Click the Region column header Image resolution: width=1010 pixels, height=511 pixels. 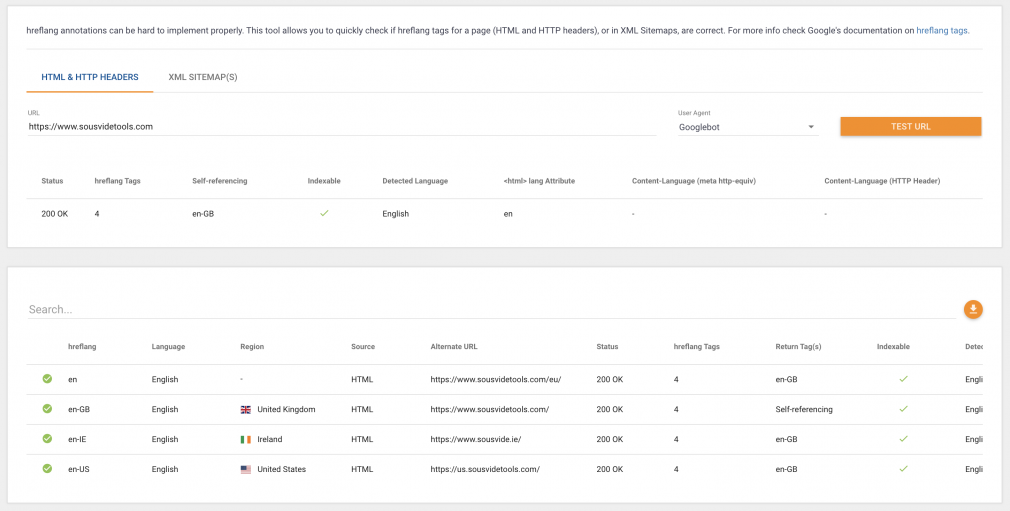pos(252,346)
